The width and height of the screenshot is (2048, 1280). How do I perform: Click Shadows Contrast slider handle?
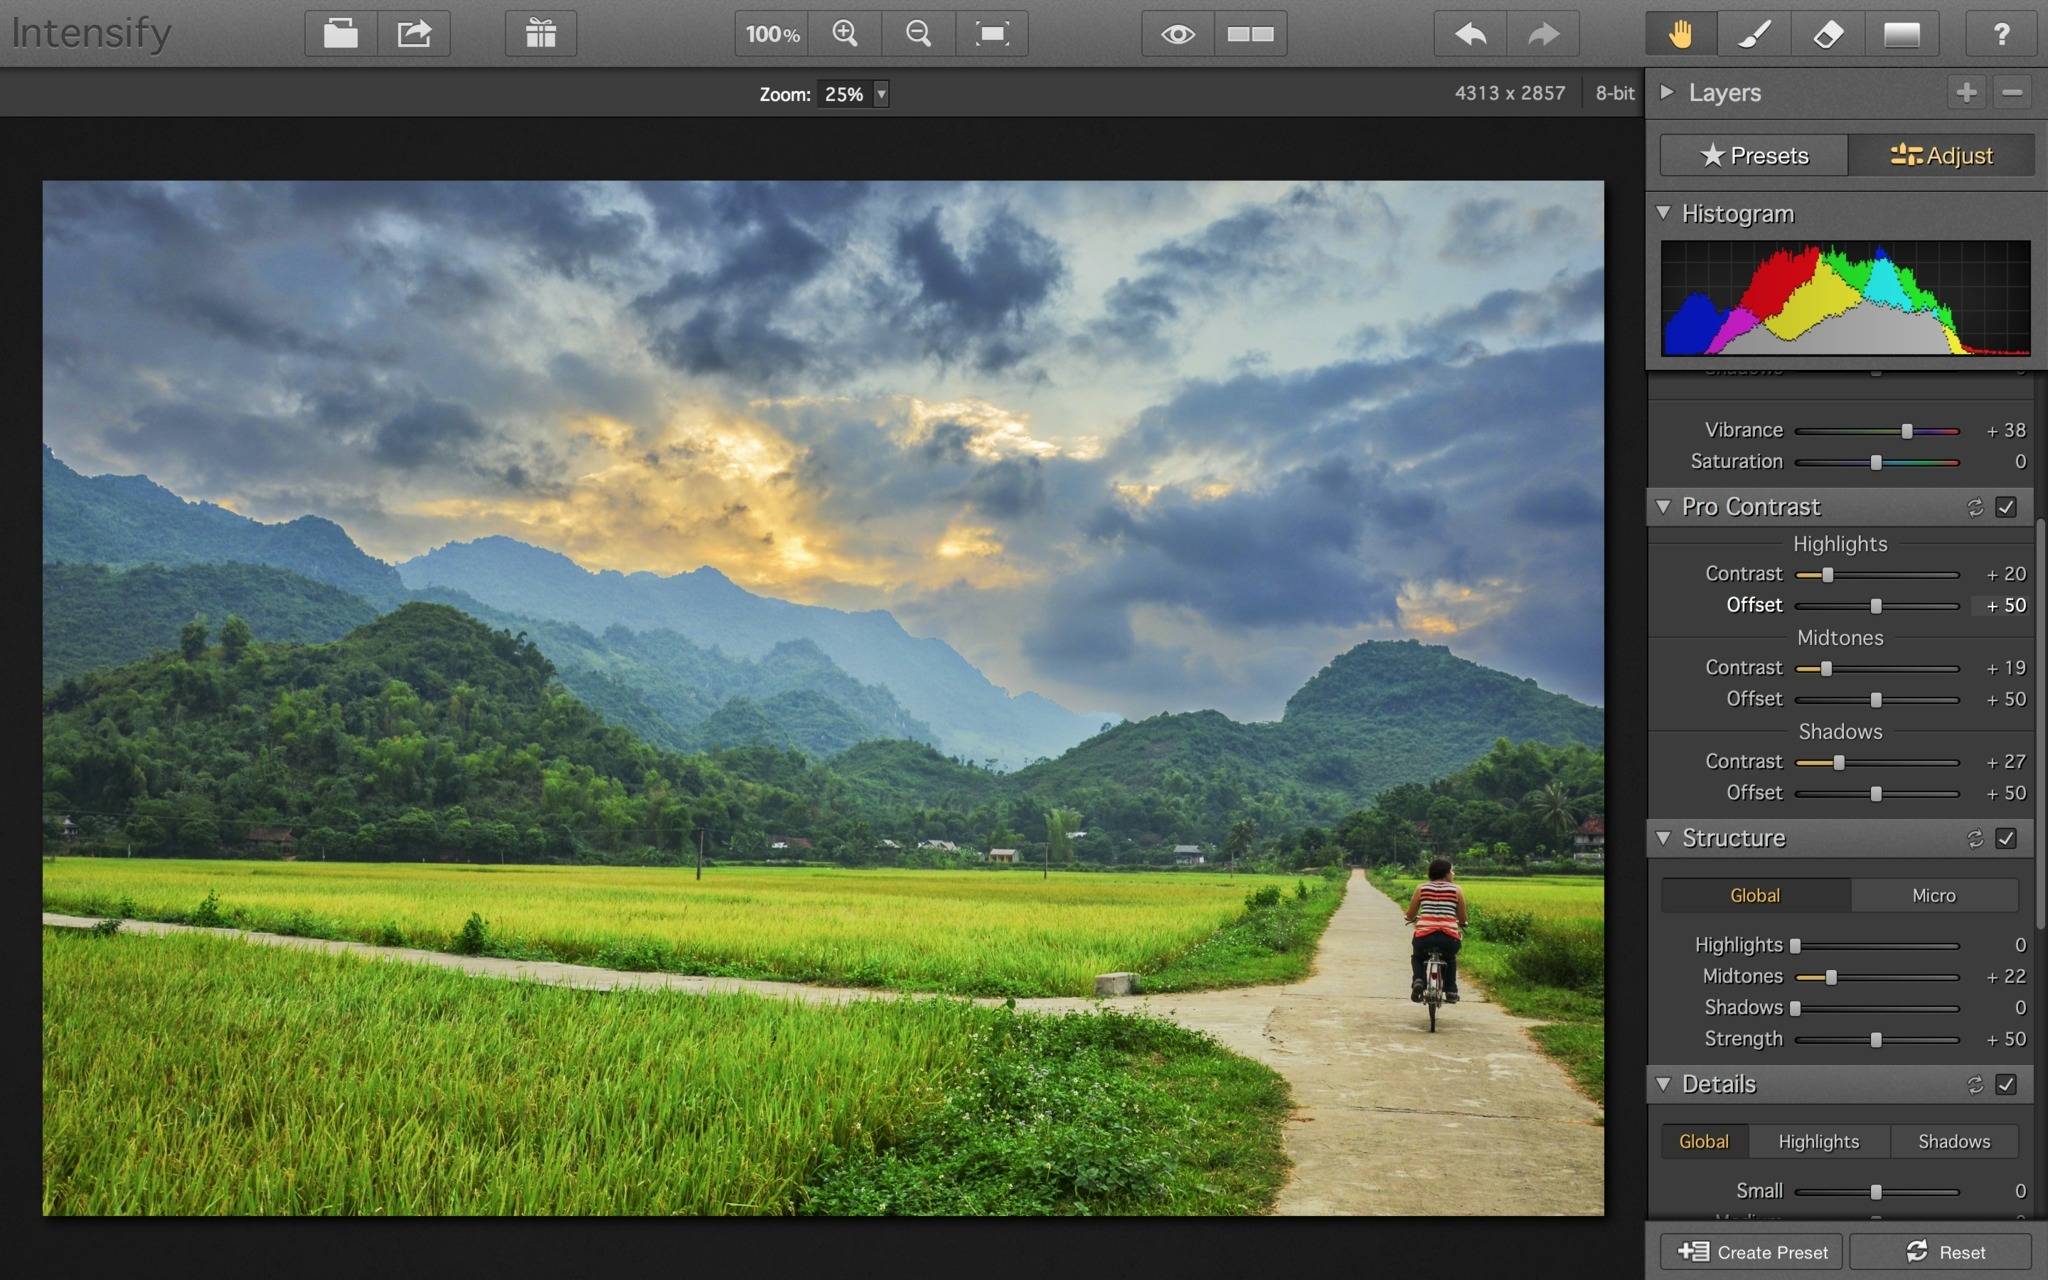coord(1838,763)
